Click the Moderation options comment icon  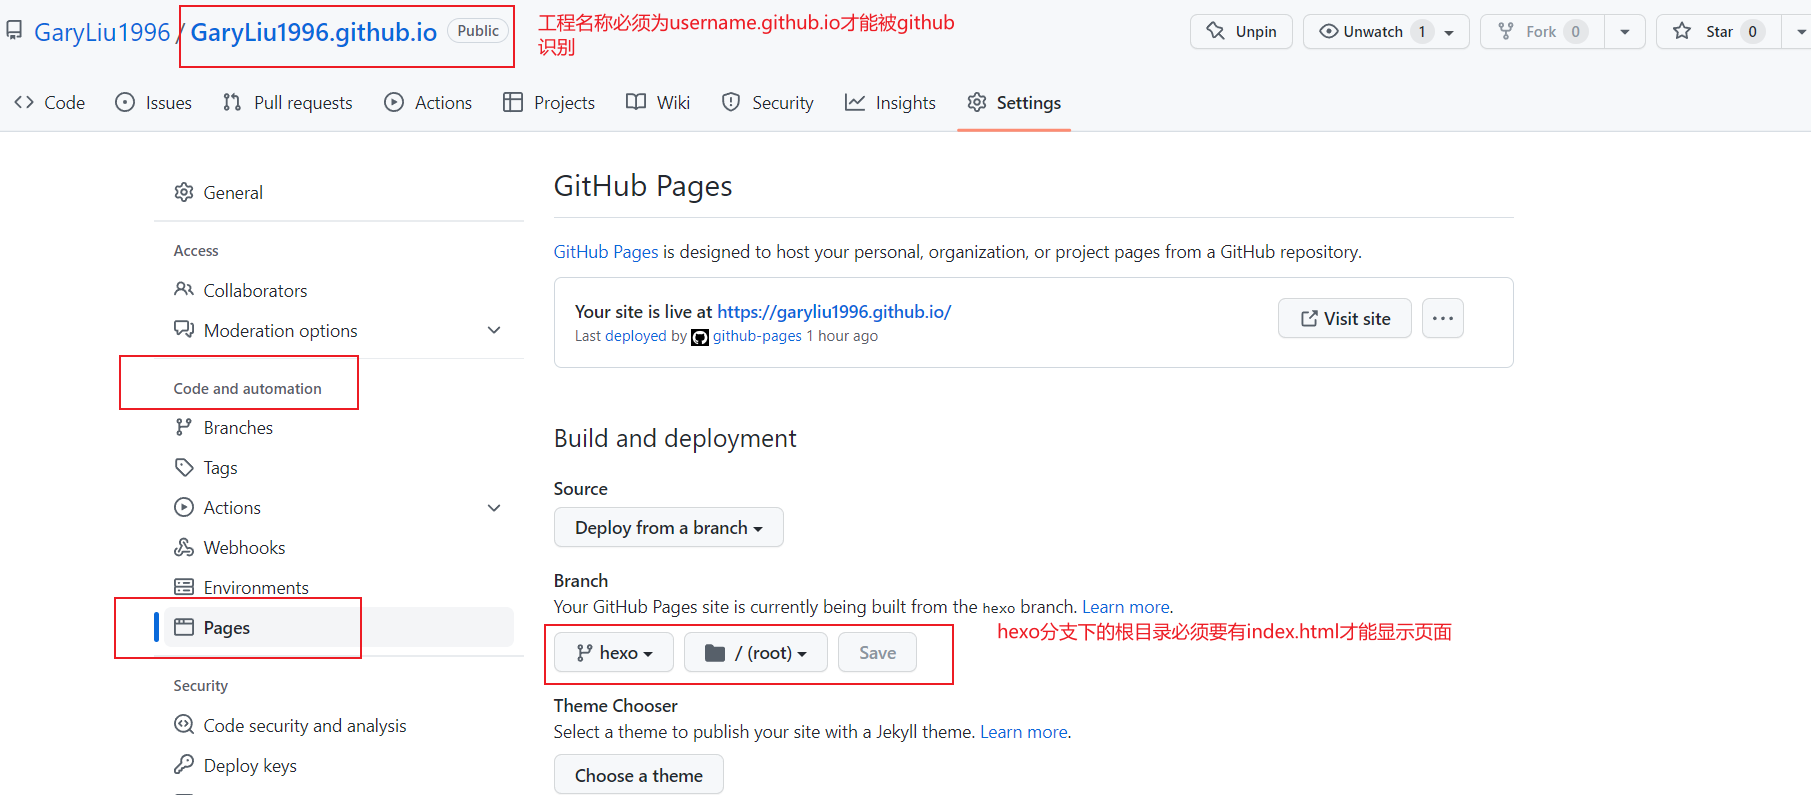(x=184, y=330)
